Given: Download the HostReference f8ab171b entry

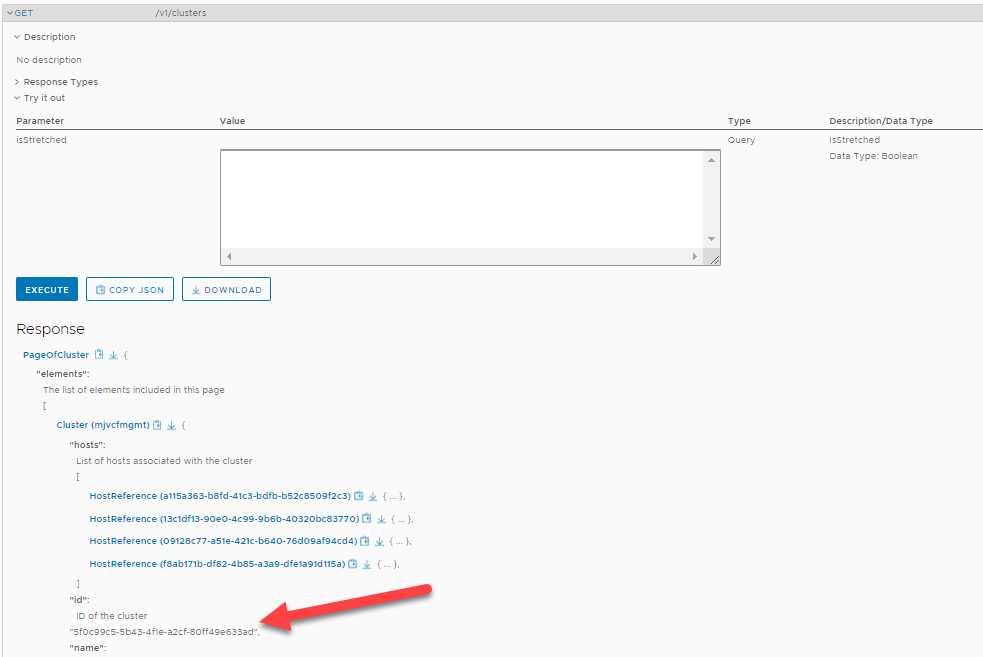Looking at the screenshot, I should 368,564.
